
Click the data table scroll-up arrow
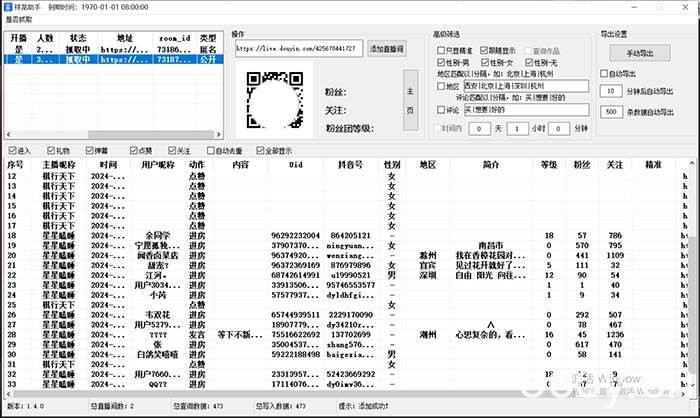coord(691,163)
